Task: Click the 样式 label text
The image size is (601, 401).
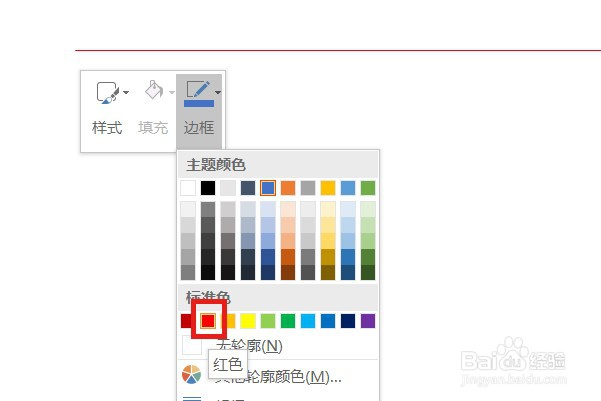Action: (x=107, y=128)
